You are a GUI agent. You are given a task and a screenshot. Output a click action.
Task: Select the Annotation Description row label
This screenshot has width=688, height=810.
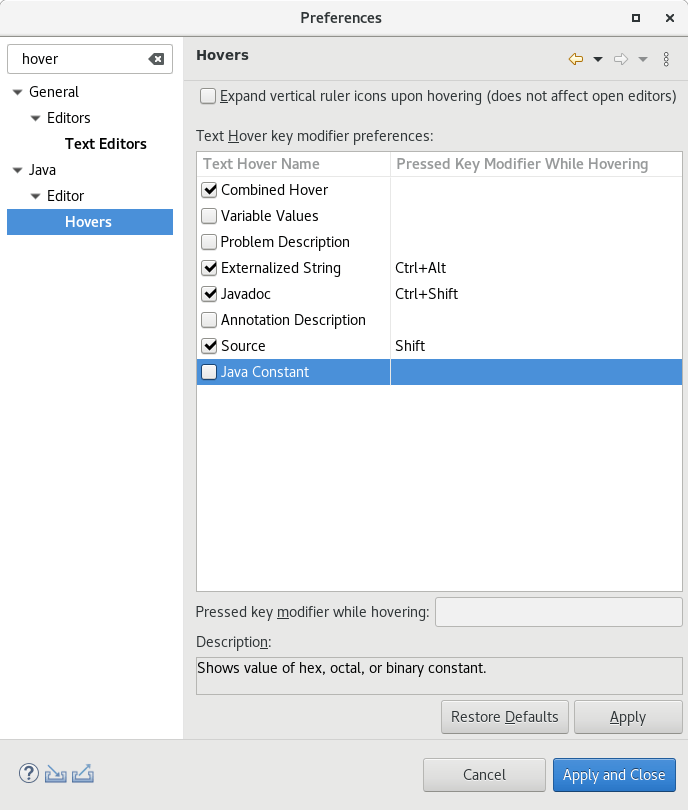tap(293, 320)
